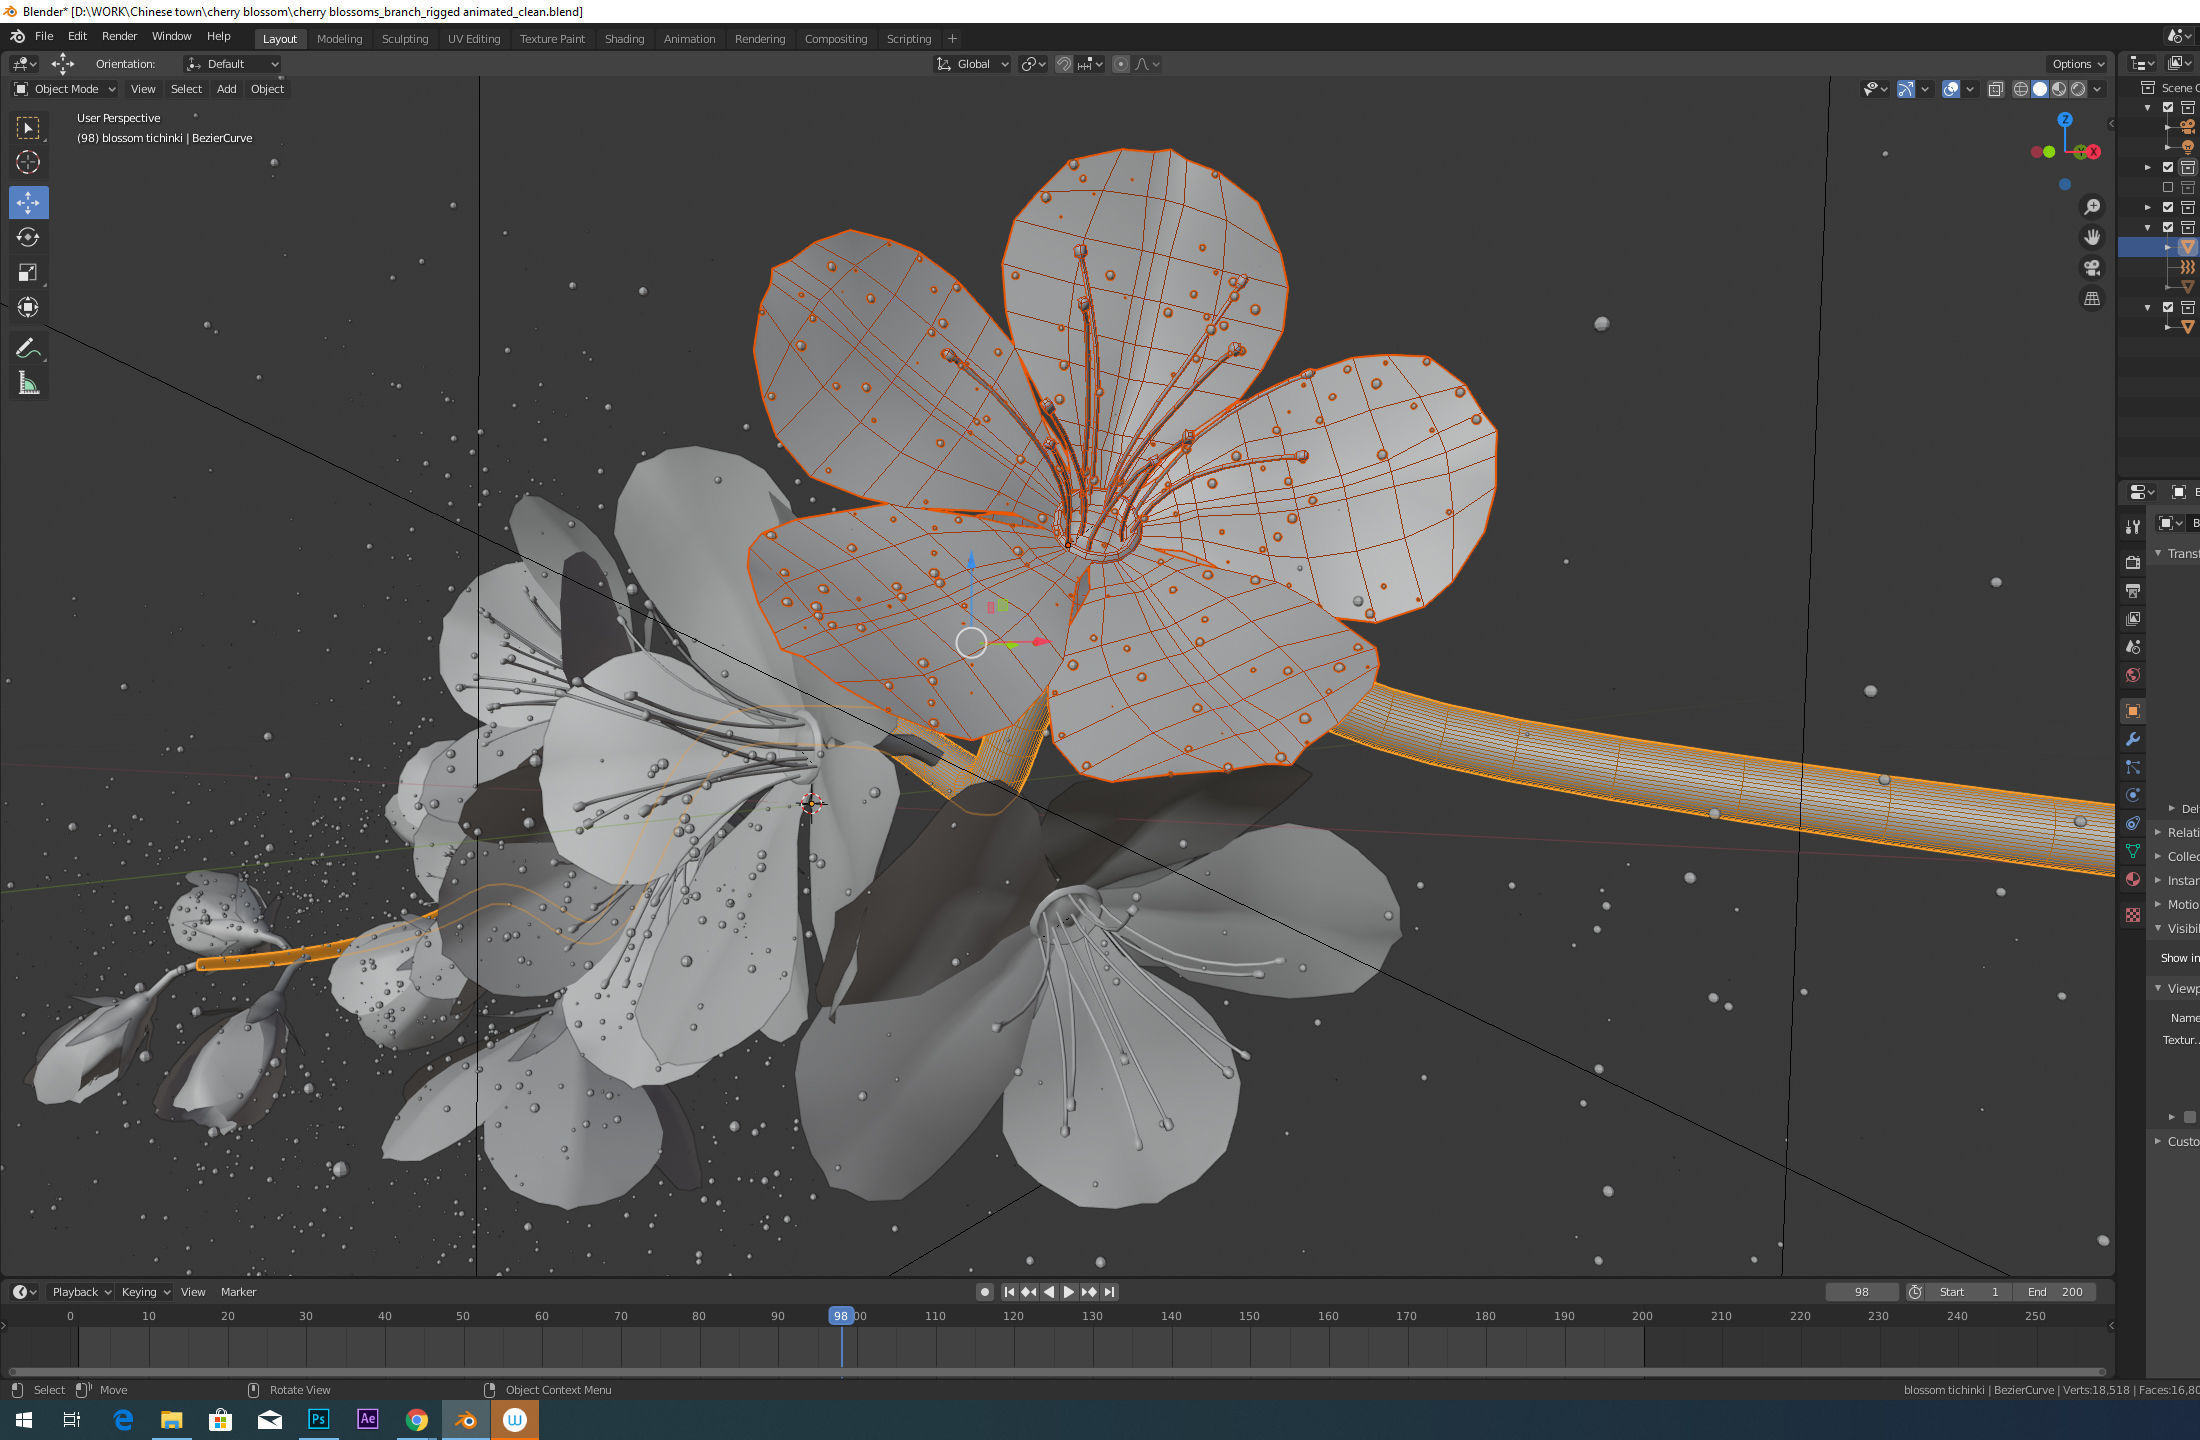The height and width of the screenshot is (1440, 2200).
Task: Toggle auto keying record button
Action: coord(985,1292)
